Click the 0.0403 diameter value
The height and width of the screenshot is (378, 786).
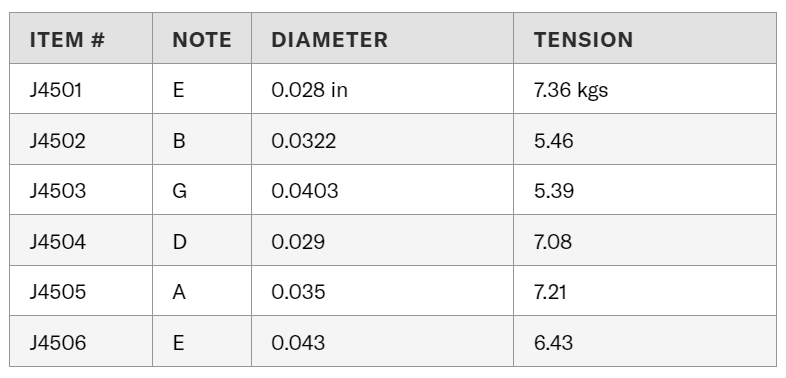pyautogui.click(x=305, y=191)
